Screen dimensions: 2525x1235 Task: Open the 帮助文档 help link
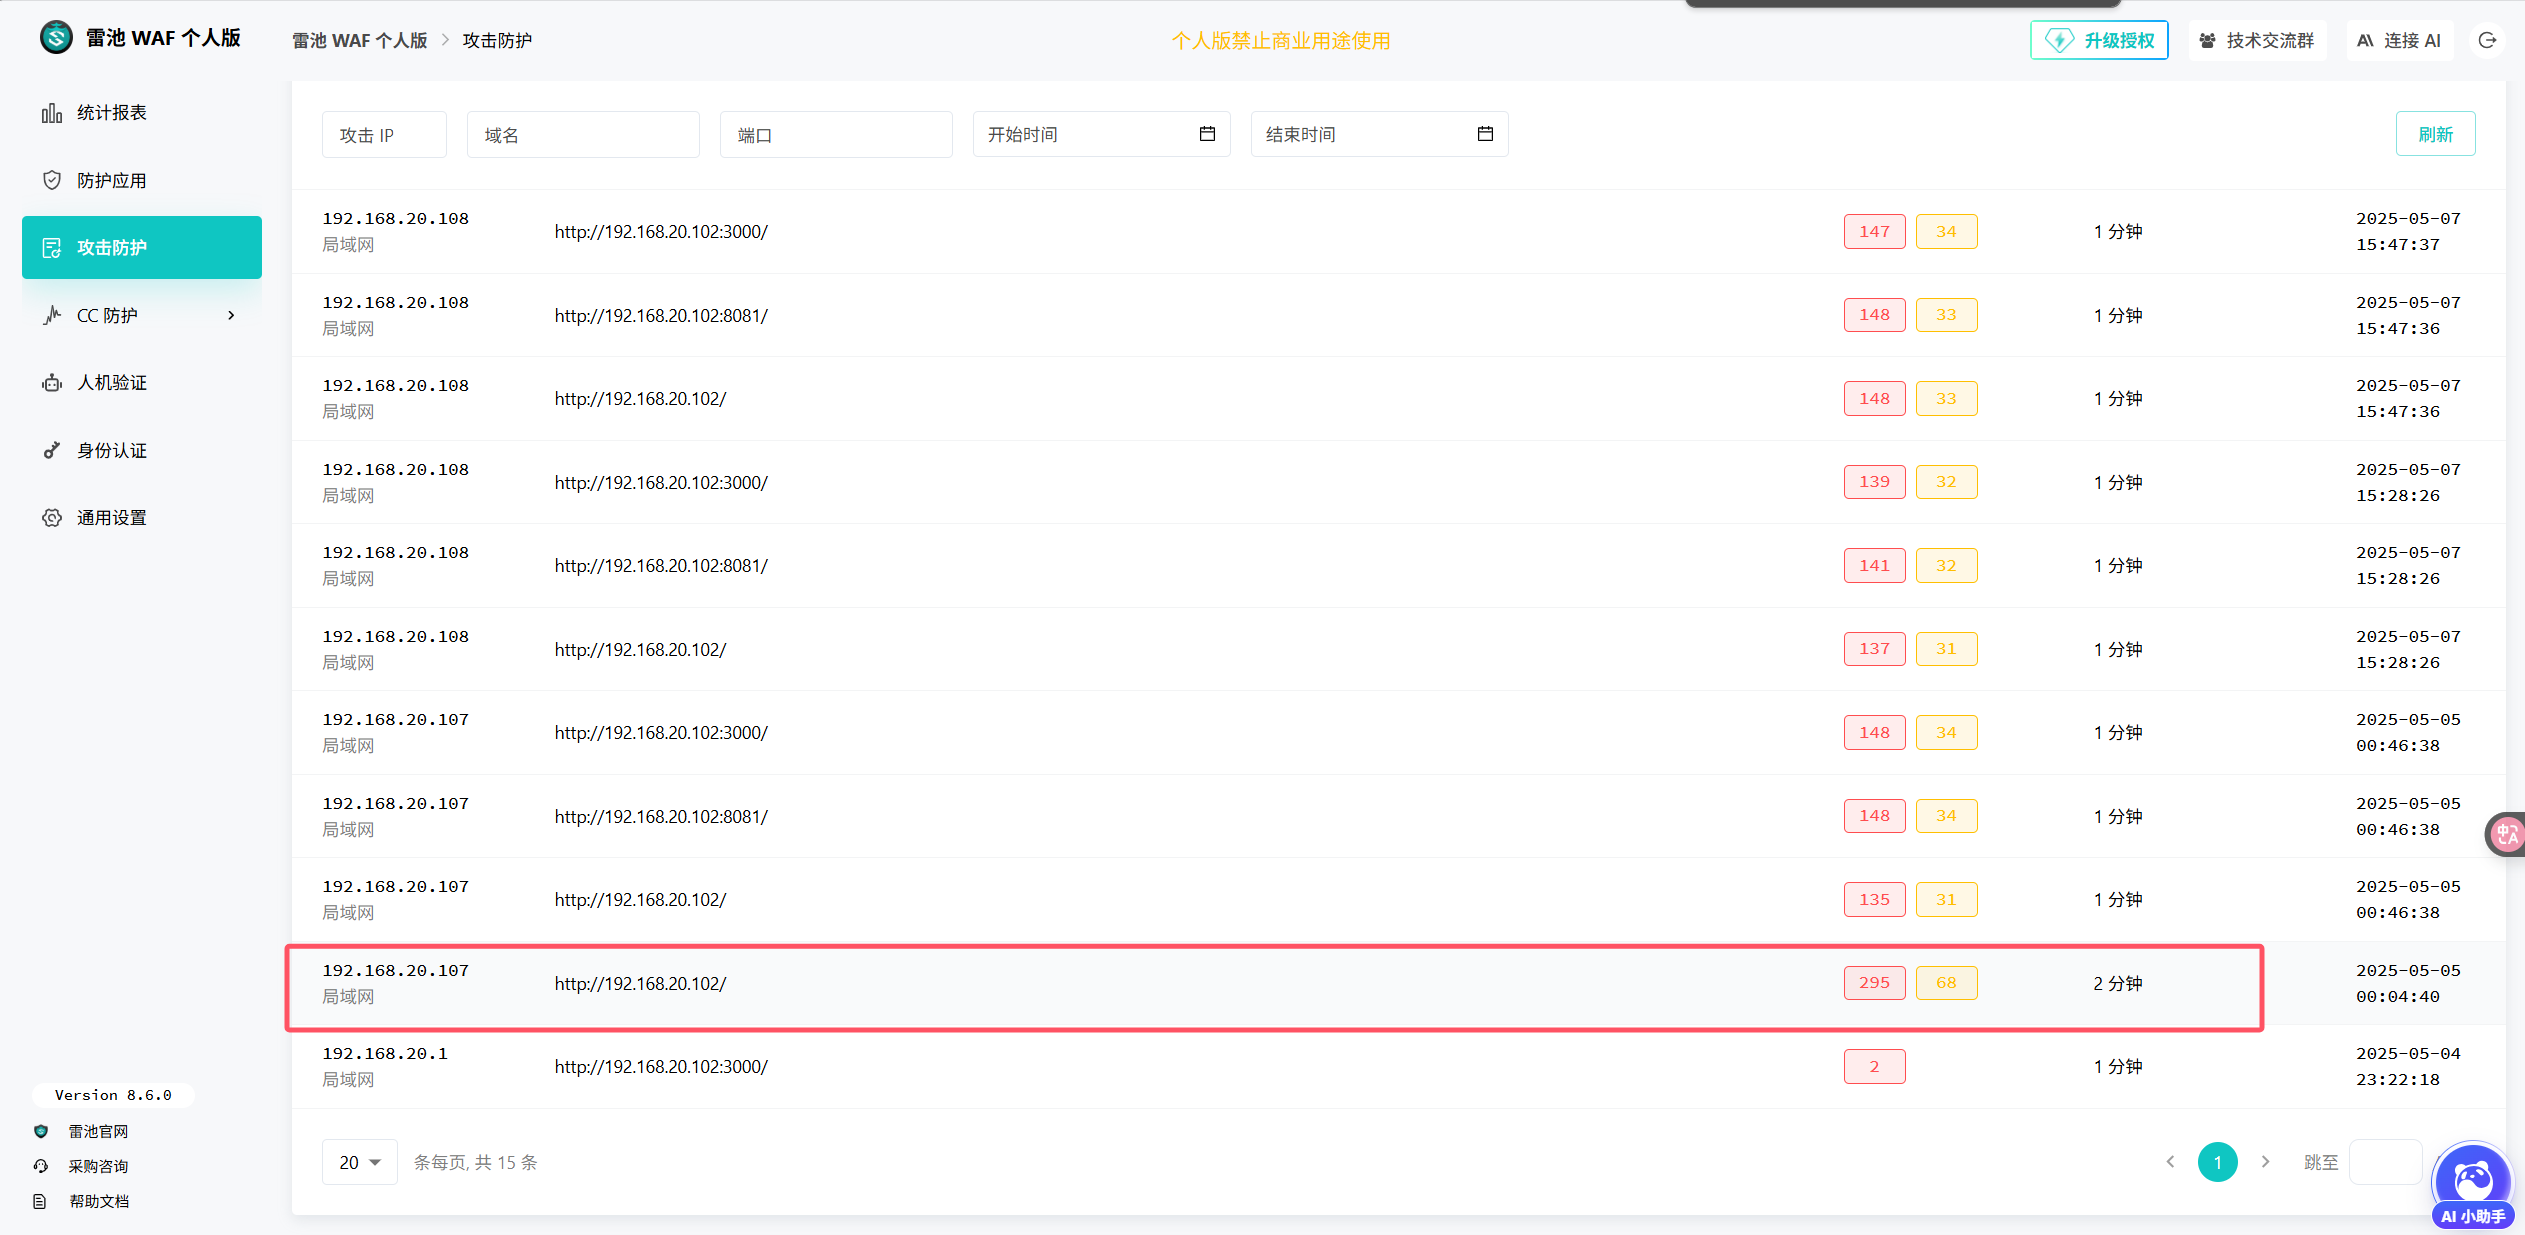point(98,1201)
